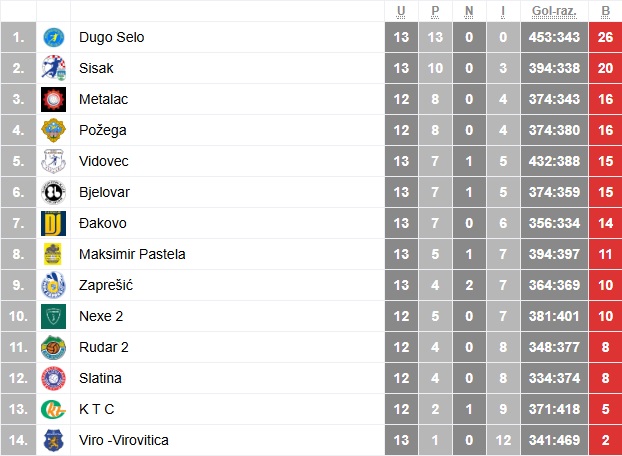Click the U column header
The height and width of the screenshot is (456, 622).
click(x=401, y=11)
